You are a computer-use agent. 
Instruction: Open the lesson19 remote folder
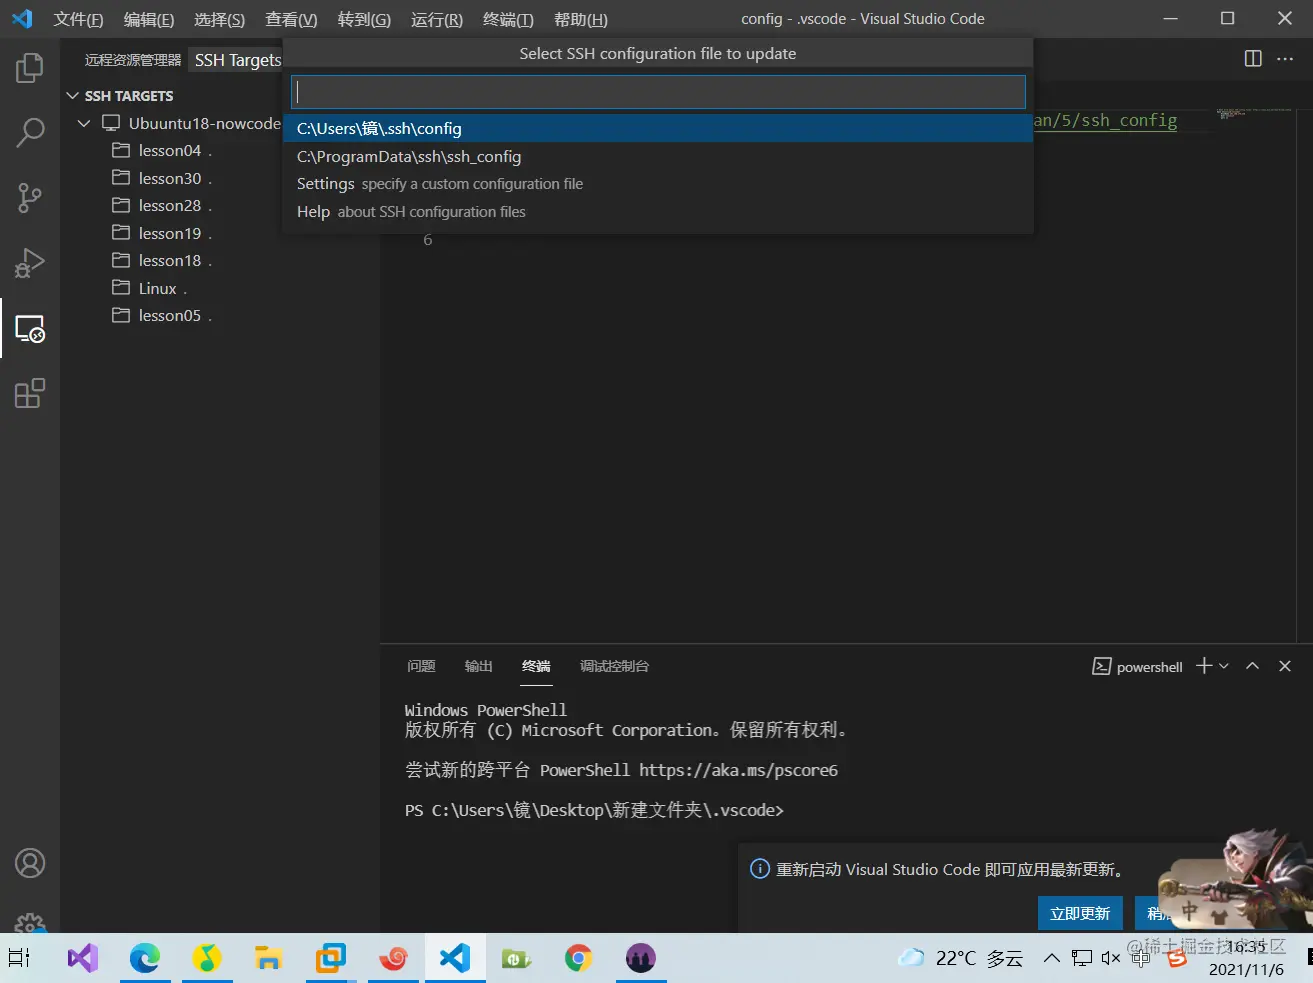click(170, 233)
